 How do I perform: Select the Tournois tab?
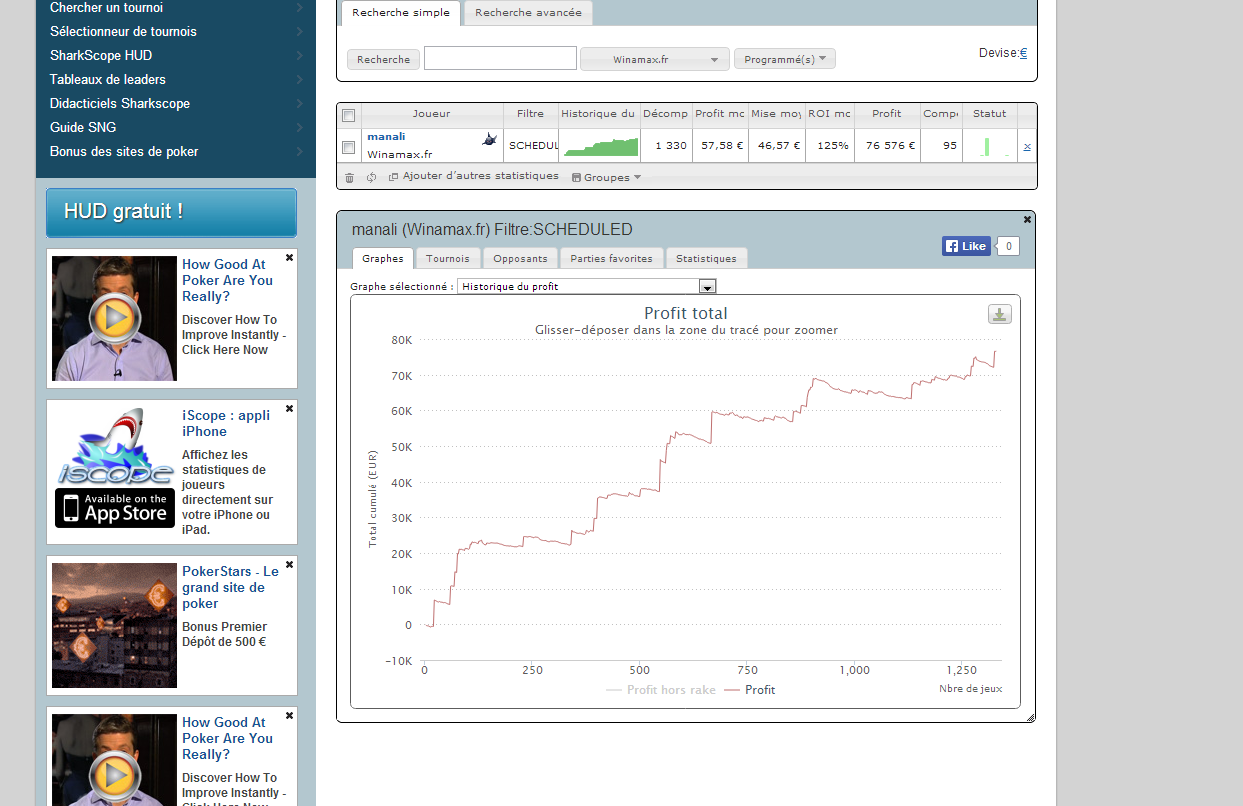click(448, 258)
